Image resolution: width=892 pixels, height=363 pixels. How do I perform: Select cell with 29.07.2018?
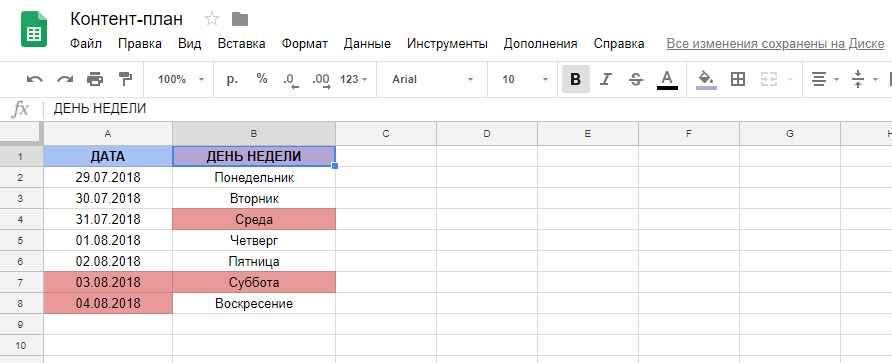click(x=108, y=178)
